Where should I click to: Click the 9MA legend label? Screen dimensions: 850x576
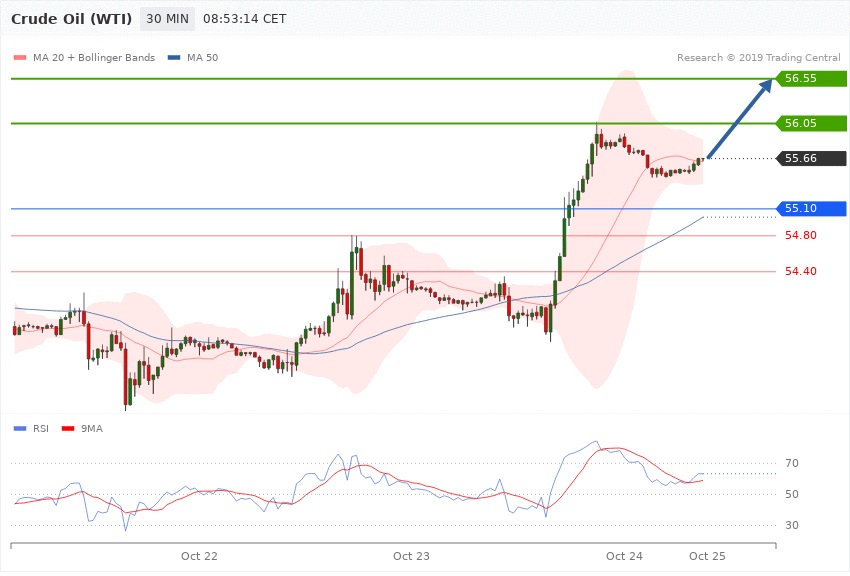pos(92,429)
